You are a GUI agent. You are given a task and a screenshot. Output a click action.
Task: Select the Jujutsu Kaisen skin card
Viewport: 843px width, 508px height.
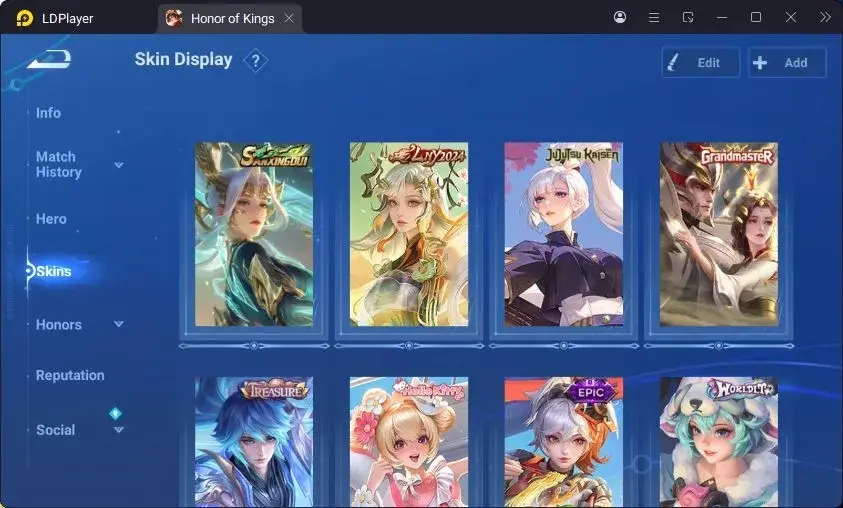563,234
